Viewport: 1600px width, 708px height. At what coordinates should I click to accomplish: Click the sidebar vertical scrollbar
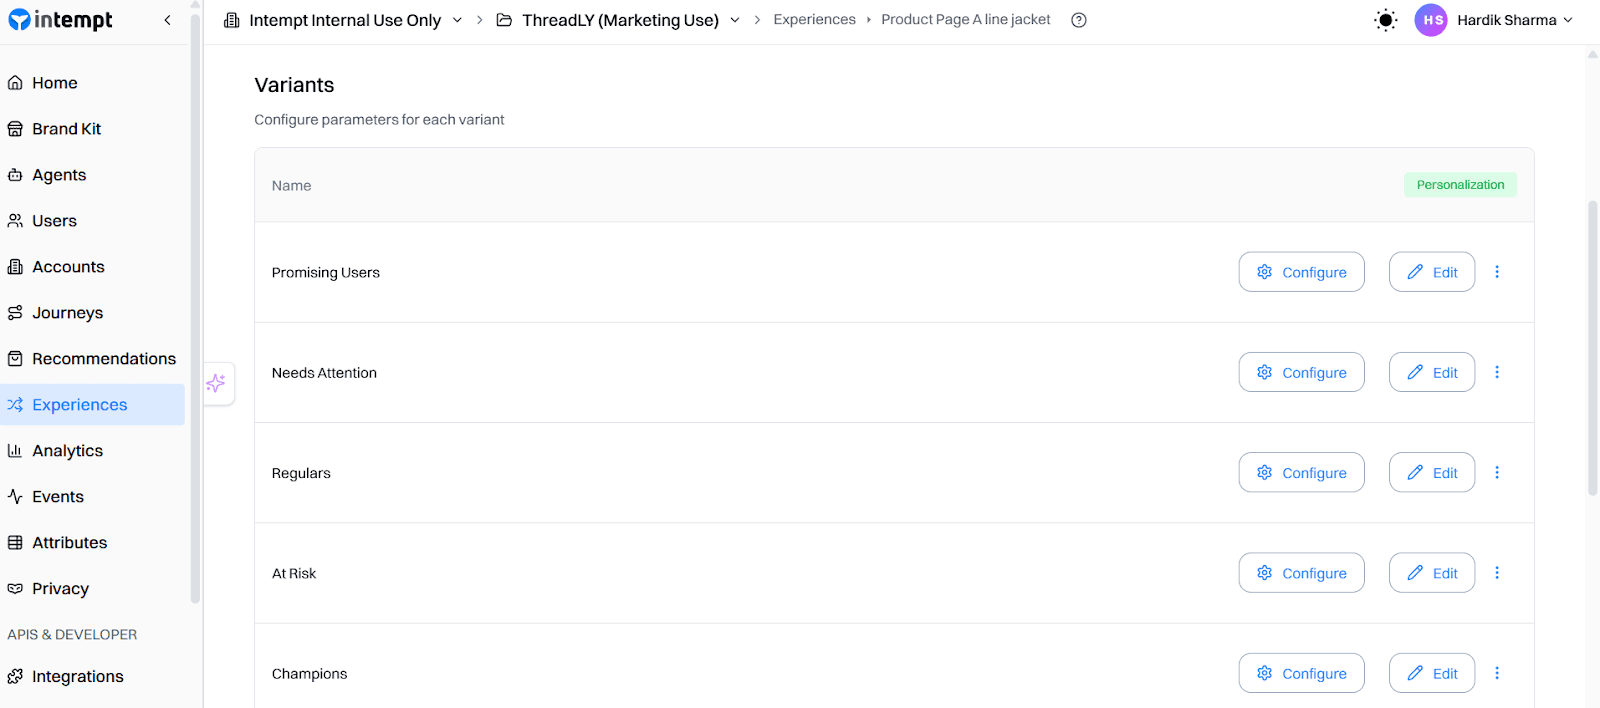pyautogui.click(x=195, y=310)
